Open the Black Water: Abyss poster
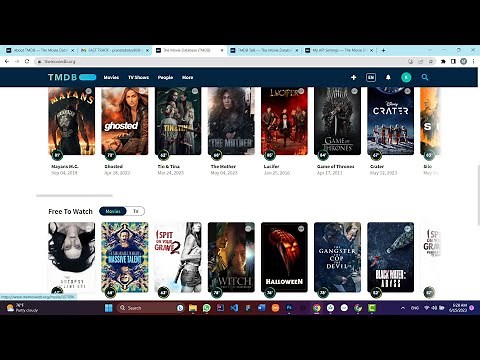Image resolution: width=480 pixels, height=360 pixels. [x=391, y=257]
